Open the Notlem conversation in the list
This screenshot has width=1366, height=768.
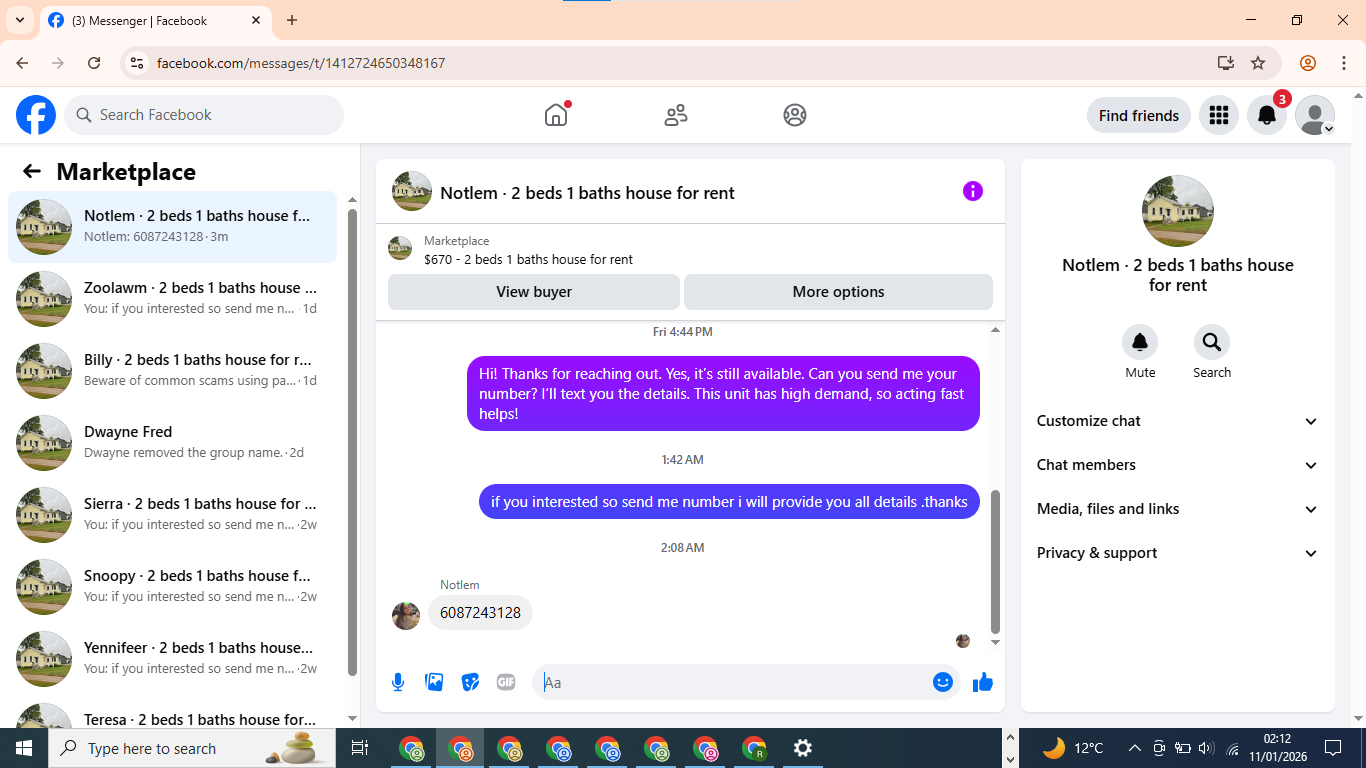click(172, 227)
